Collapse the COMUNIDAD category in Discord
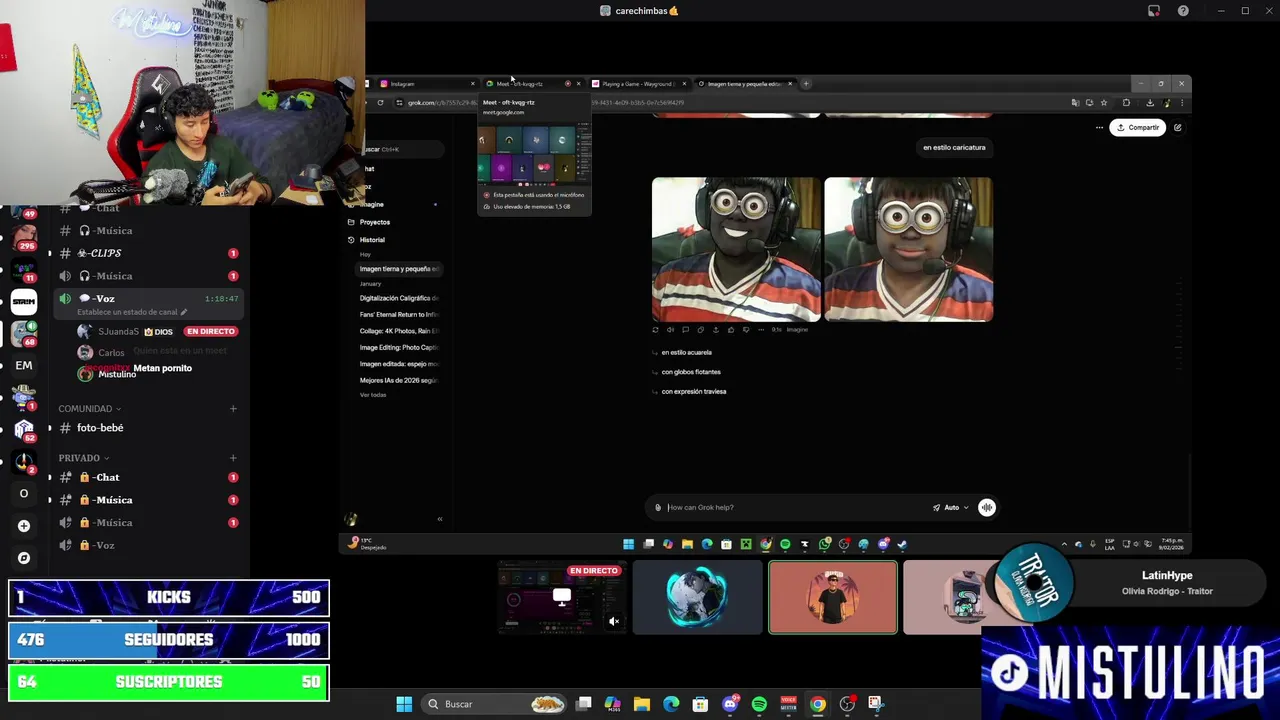 (90, 409)
